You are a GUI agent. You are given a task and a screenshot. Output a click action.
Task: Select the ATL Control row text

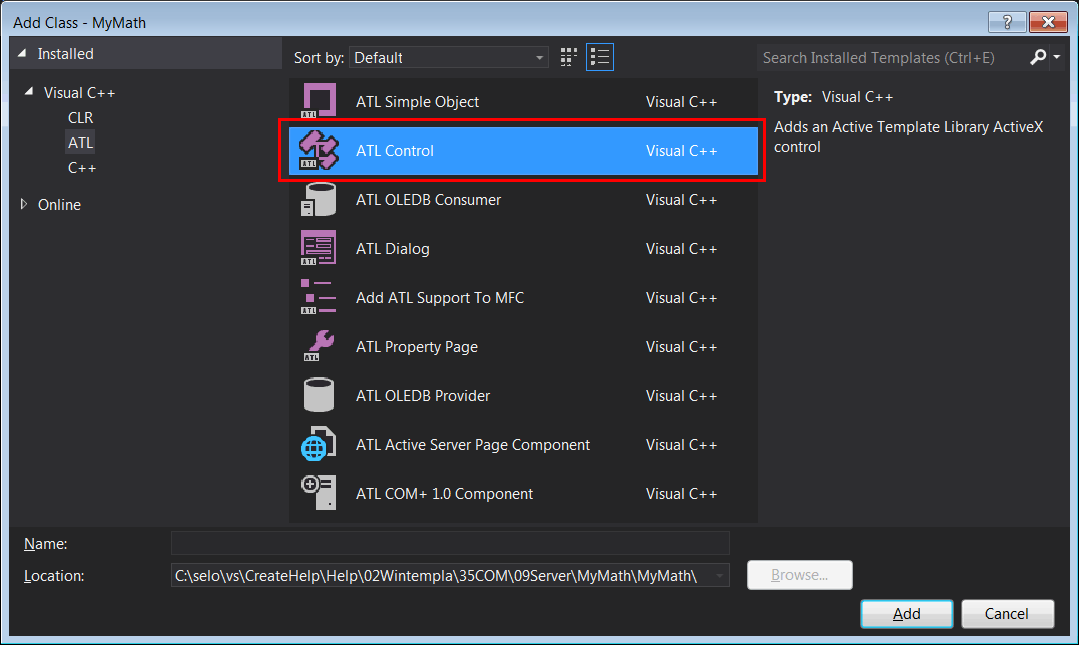tap(394, 151)
